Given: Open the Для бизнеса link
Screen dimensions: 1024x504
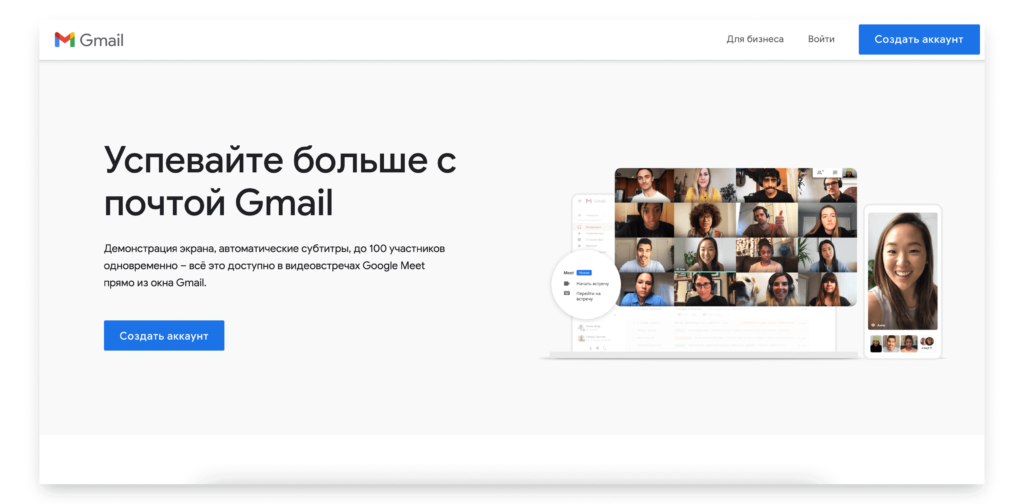Looking at the screenshot, I should click(x=755, y=39).
